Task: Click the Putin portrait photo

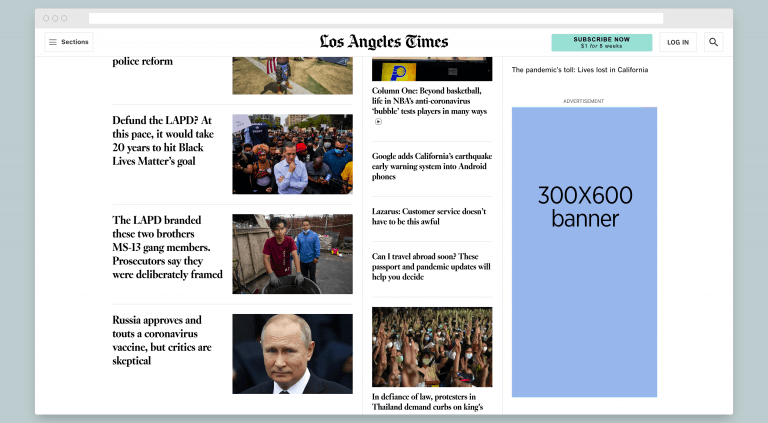Action: [292, 354]
